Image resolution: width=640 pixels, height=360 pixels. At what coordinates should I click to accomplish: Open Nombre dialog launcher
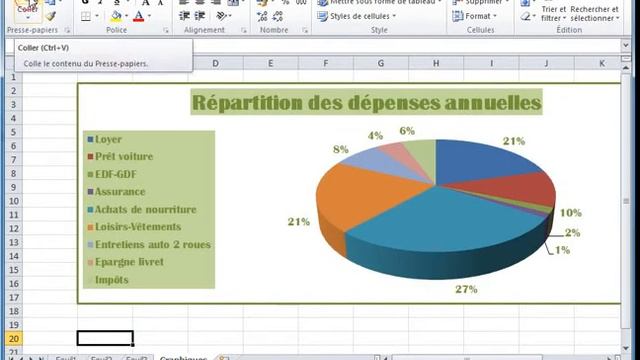(x=305, y=30)
